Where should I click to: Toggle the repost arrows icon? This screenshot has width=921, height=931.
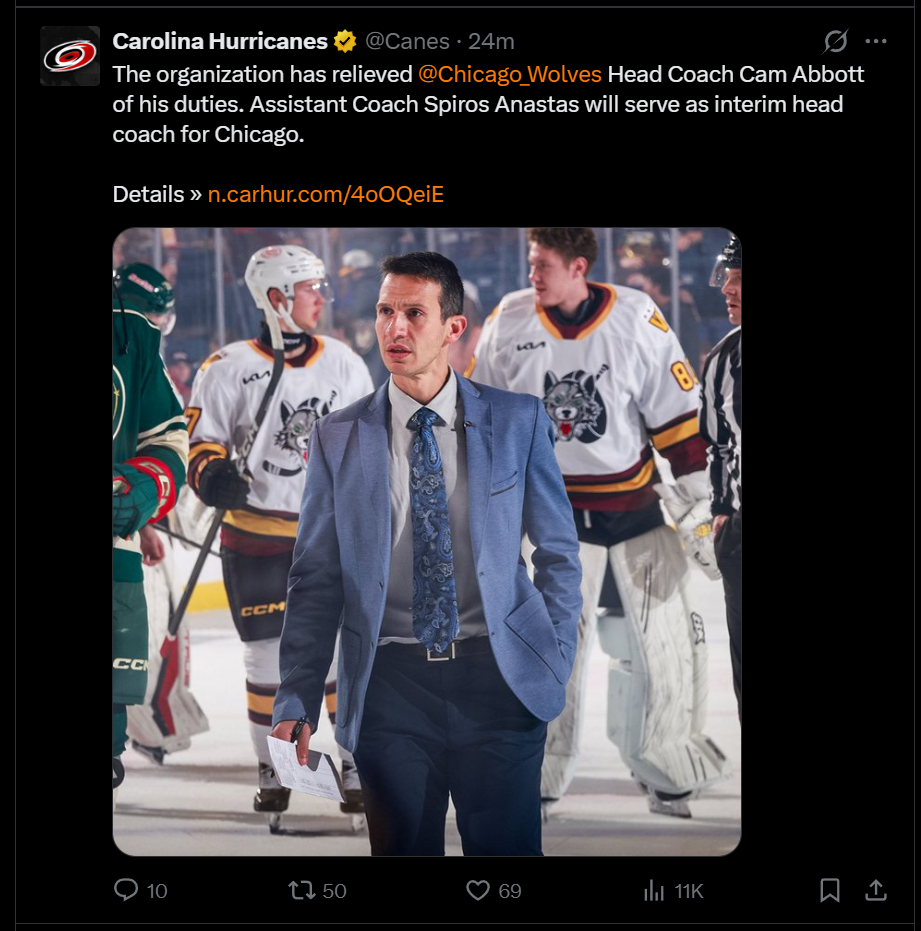tap(301, 890)
